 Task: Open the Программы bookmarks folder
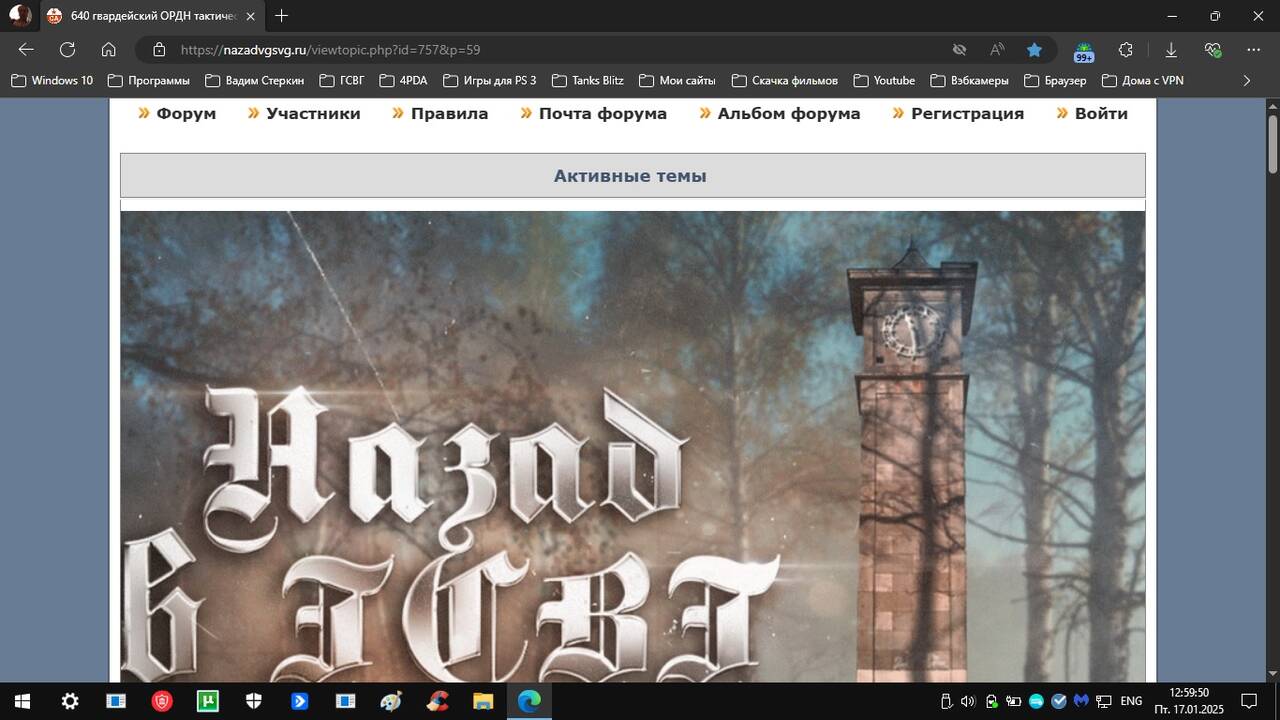(x=149, y=80)
